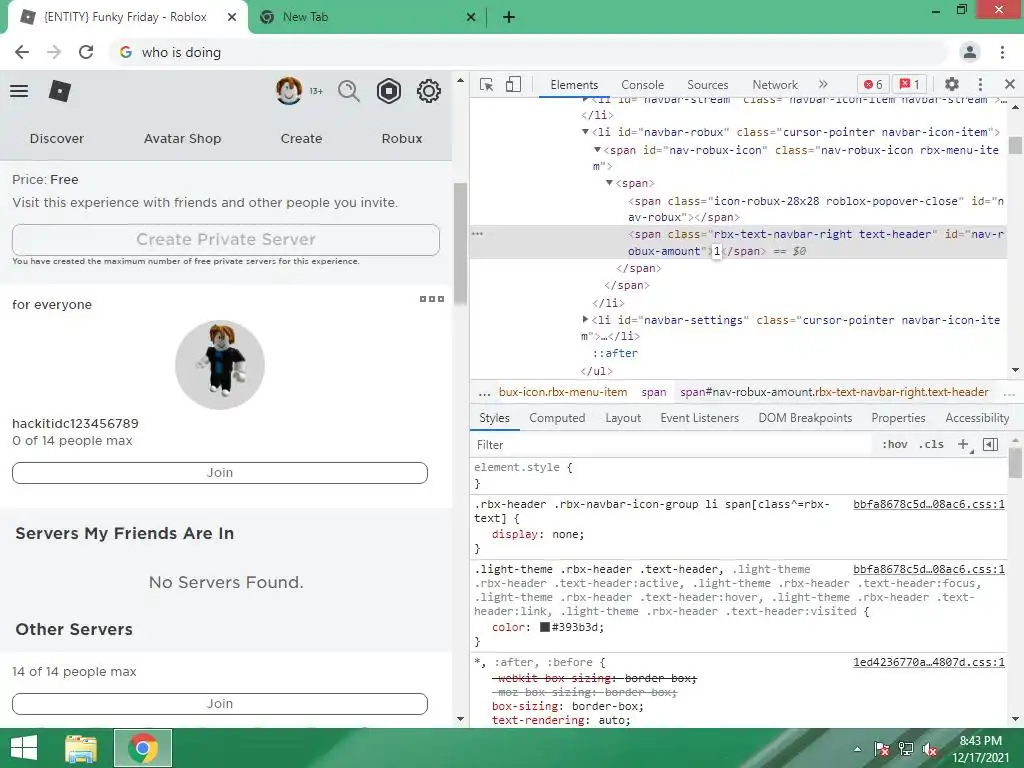
Task: Toggle the :hov element state panel
Action: click(894, 445)
